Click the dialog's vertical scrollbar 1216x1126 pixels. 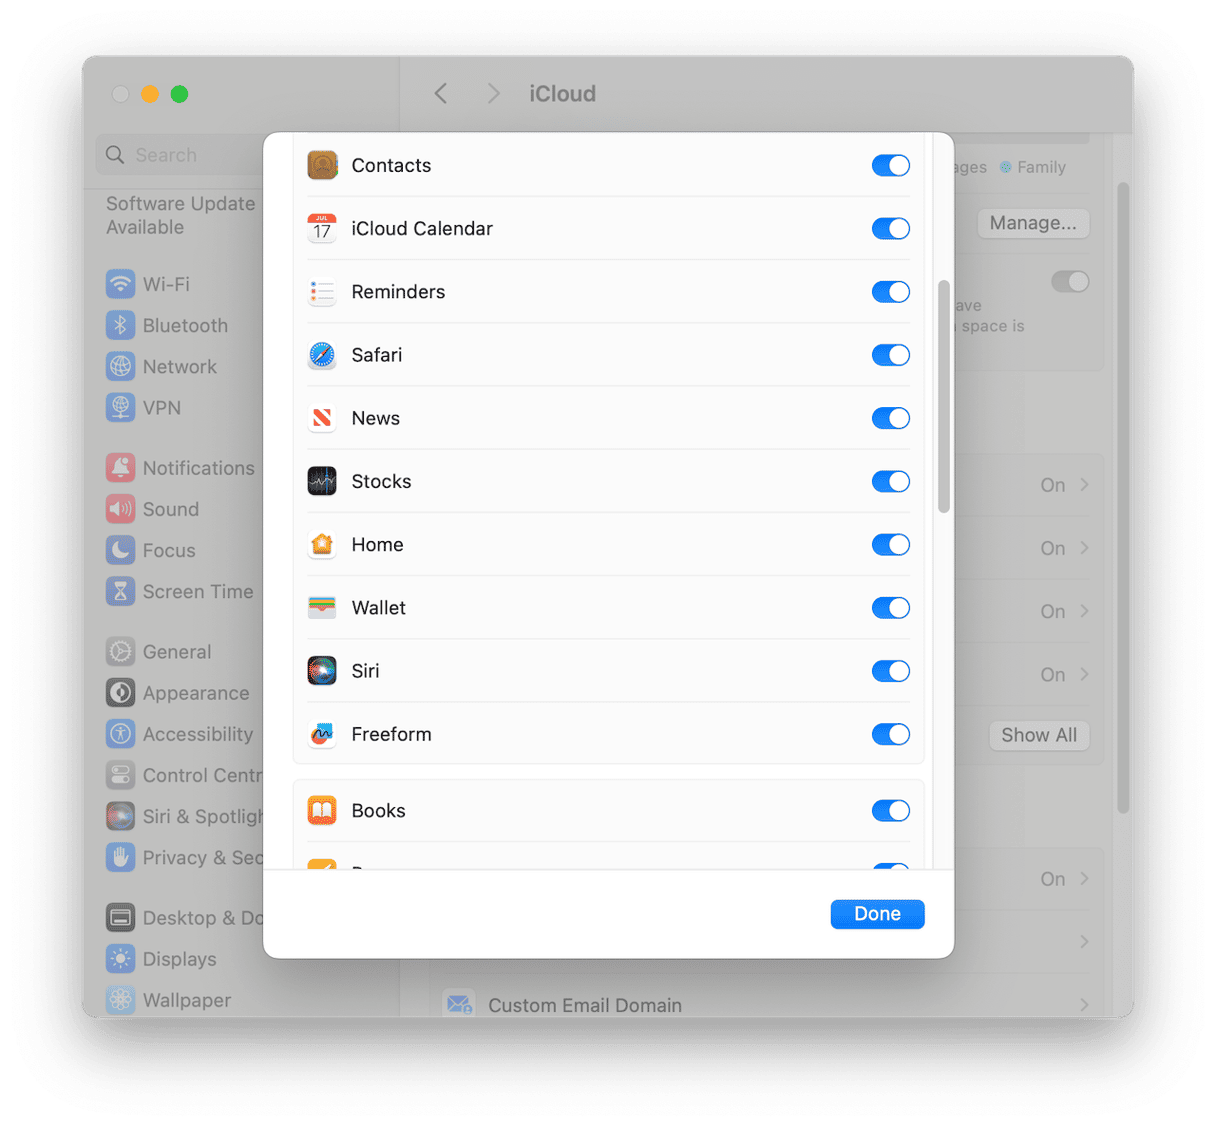[943, 397]
